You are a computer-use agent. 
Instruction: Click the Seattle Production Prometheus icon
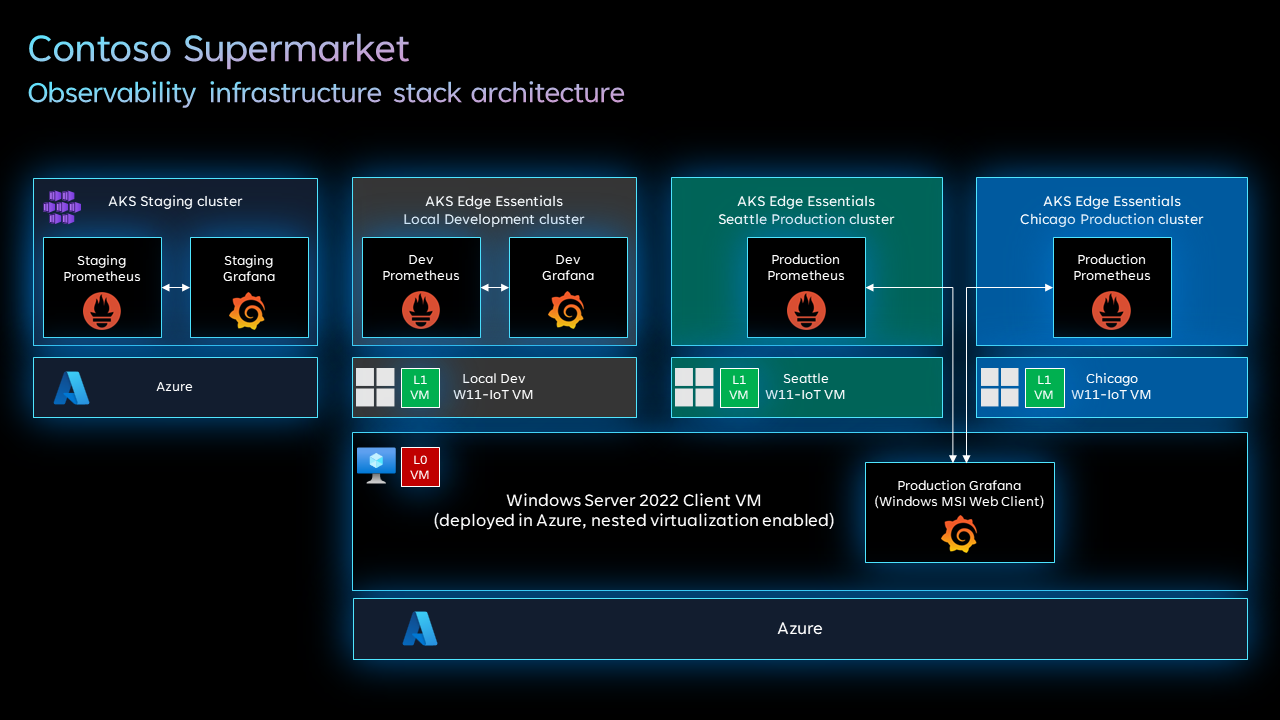806,310
